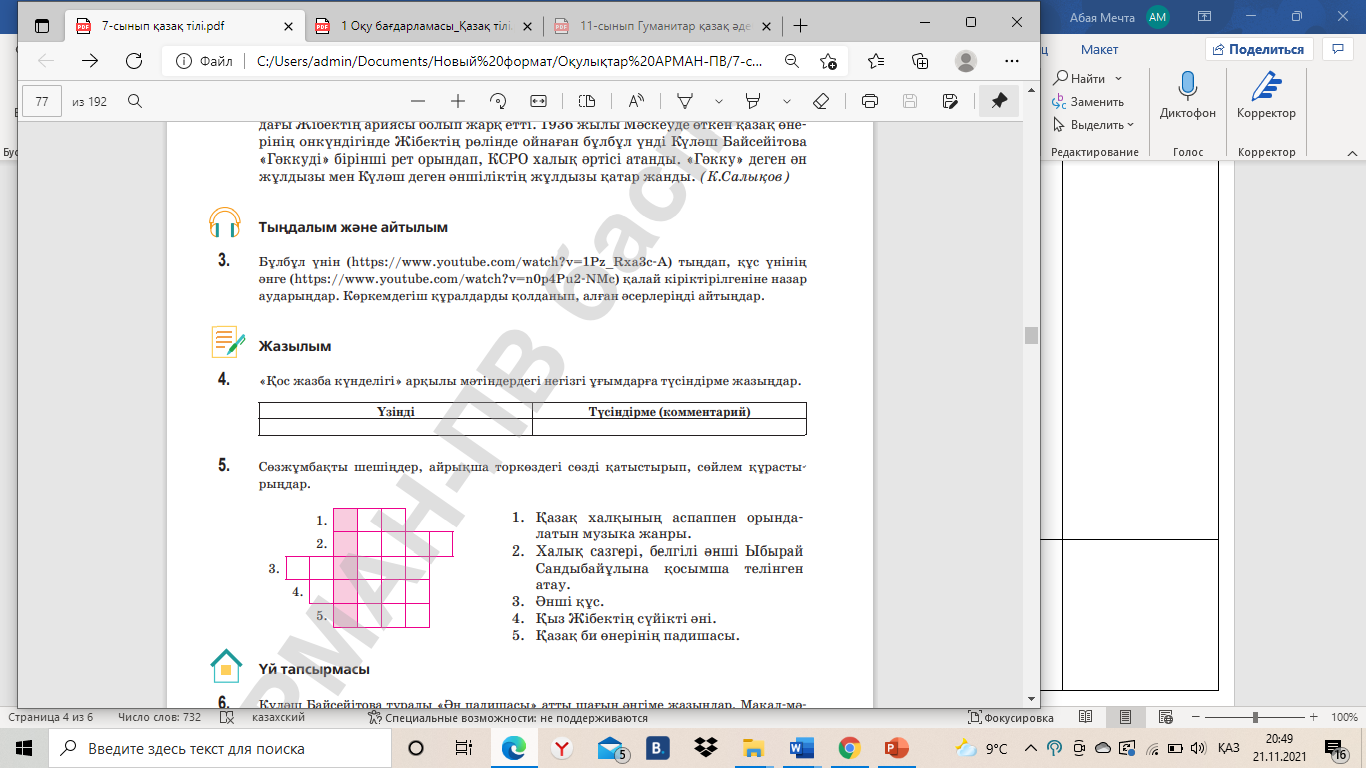Open Корректор editor in Word
The image size is (1366, 768).
pos(1266,96)
